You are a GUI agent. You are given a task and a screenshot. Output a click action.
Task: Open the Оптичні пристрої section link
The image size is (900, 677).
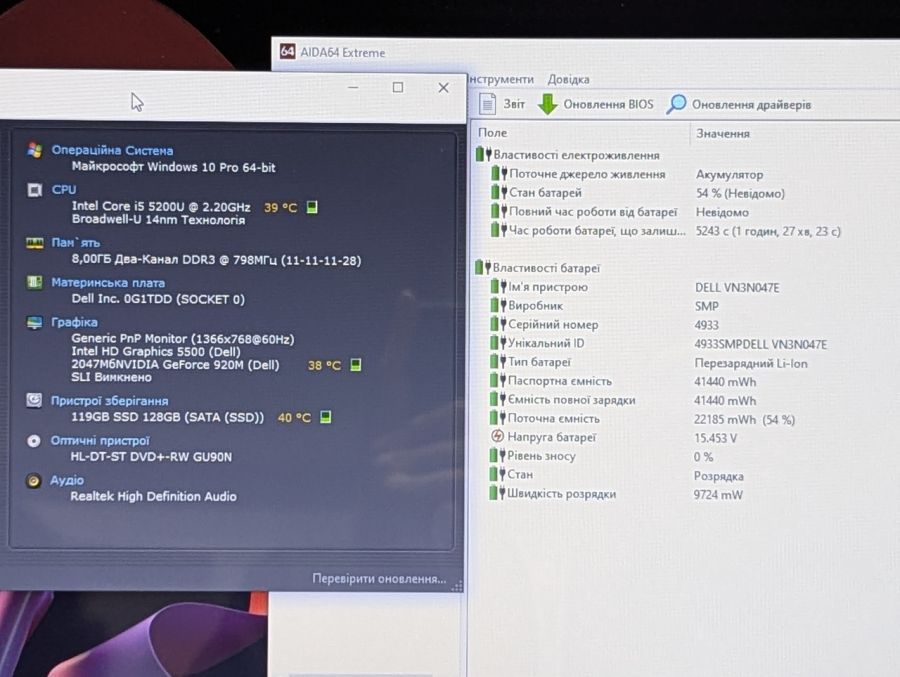pyautogui.click(x=100, y=440)
